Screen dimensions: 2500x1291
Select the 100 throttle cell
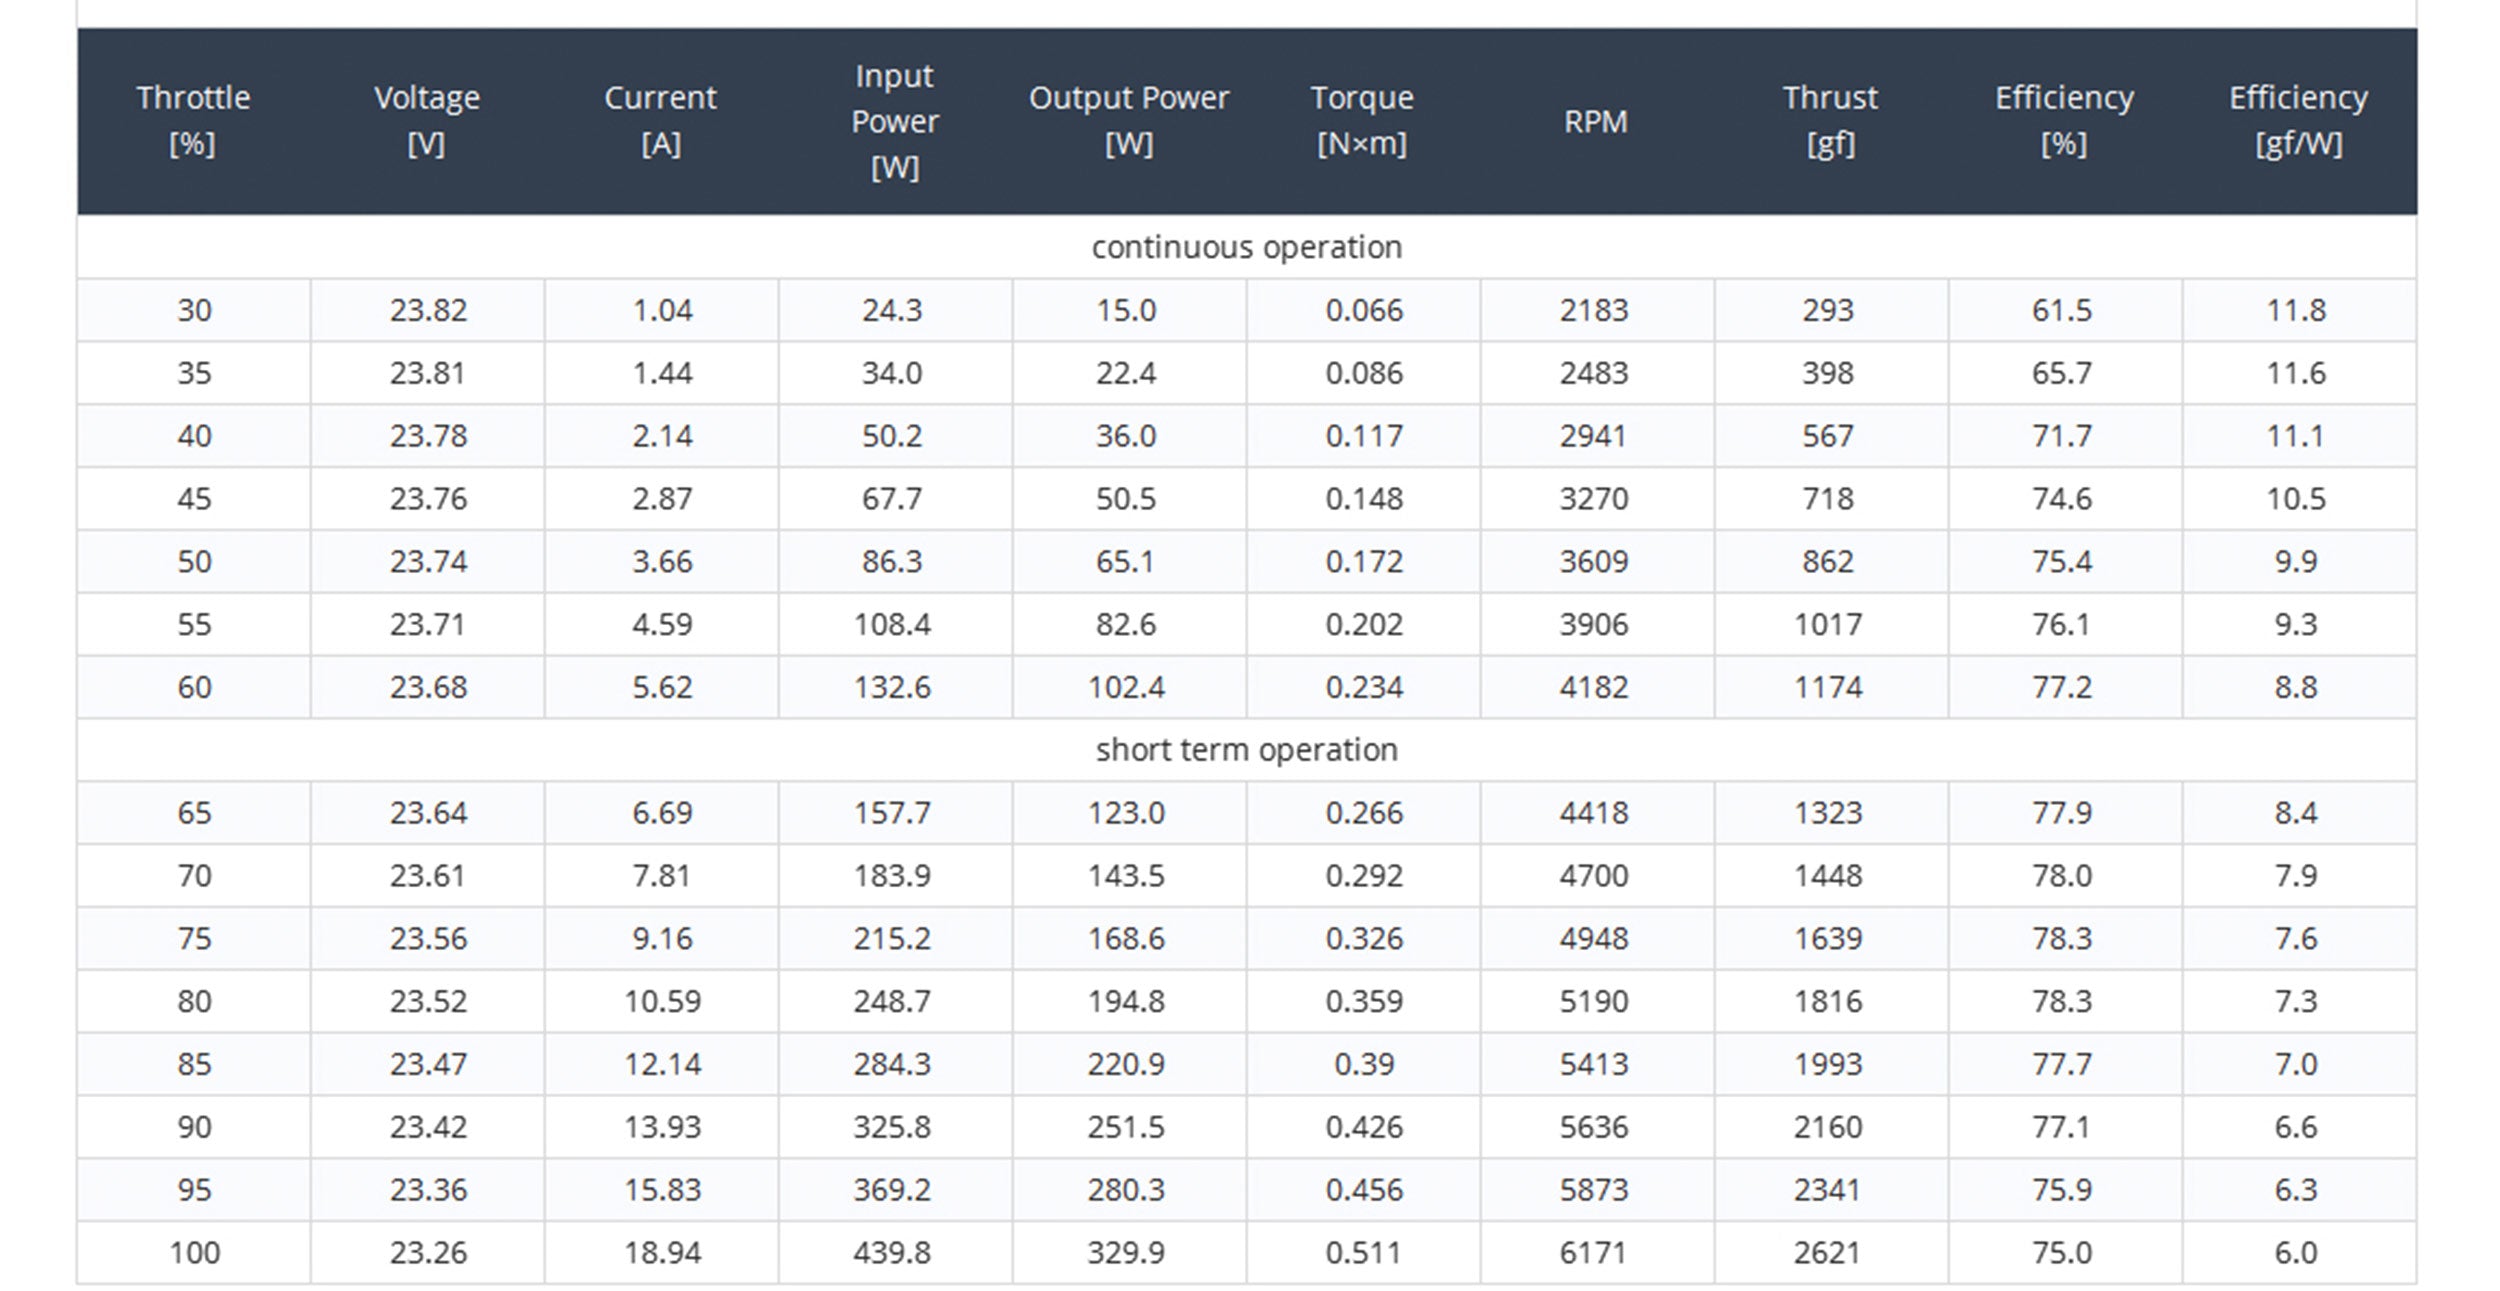(x=194, y=1252)
